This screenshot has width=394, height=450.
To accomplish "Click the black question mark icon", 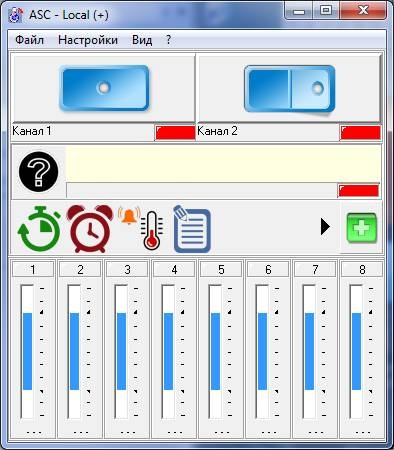I will pyautogui.click(x=39, y=172).
